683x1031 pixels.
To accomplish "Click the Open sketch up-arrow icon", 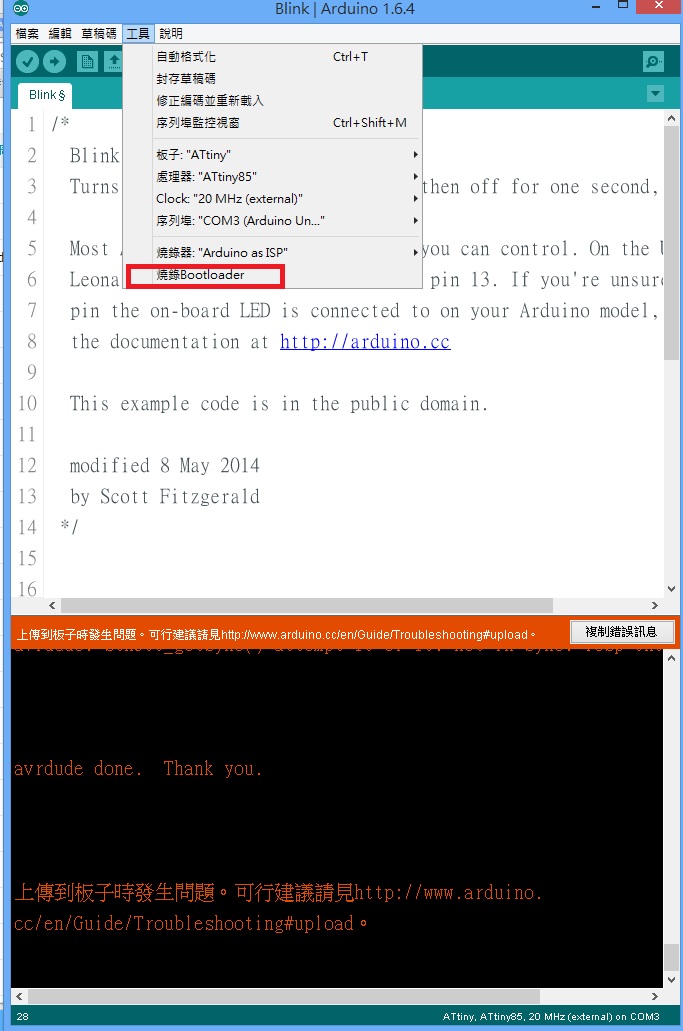I will coord(114,62).
